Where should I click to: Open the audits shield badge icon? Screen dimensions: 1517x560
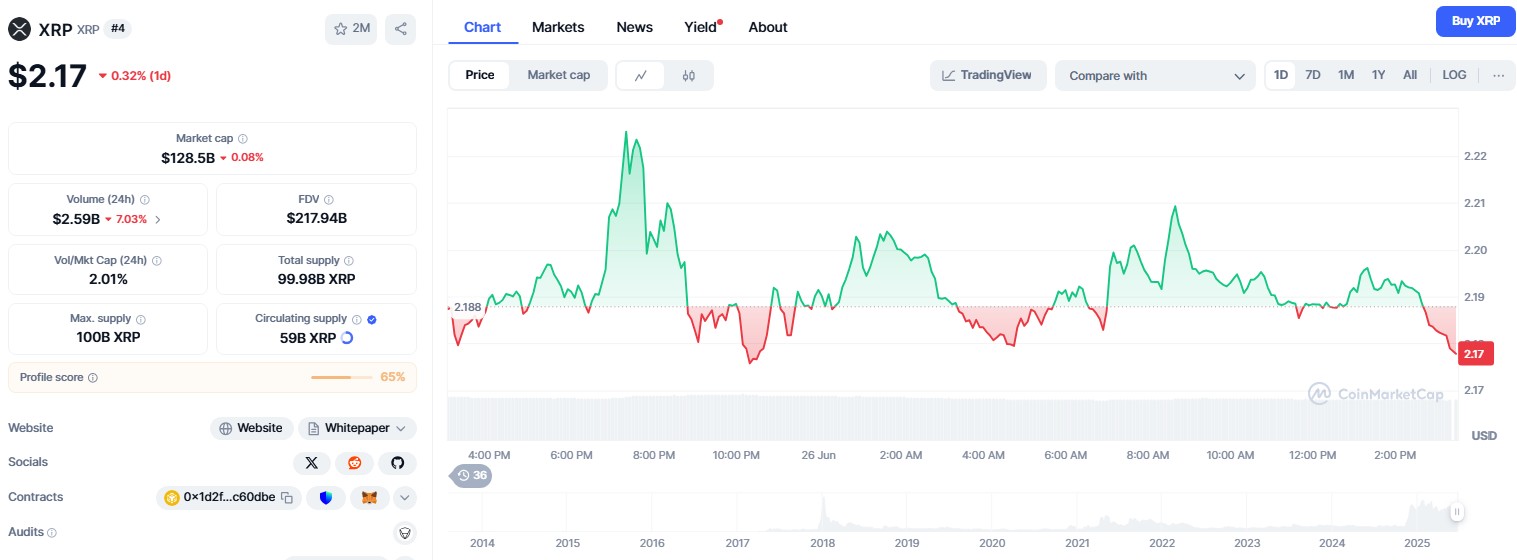(404, 532)
